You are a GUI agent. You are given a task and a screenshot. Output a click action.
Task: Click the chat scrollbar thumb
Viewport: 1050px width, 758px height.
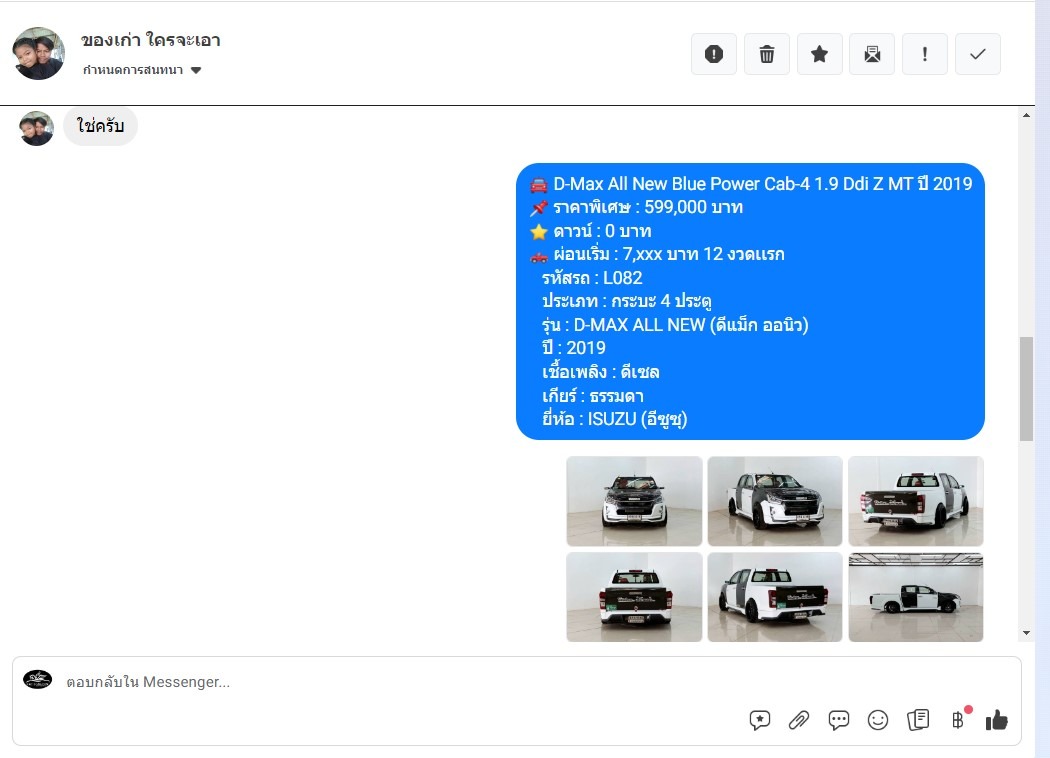click(1026, 388)
